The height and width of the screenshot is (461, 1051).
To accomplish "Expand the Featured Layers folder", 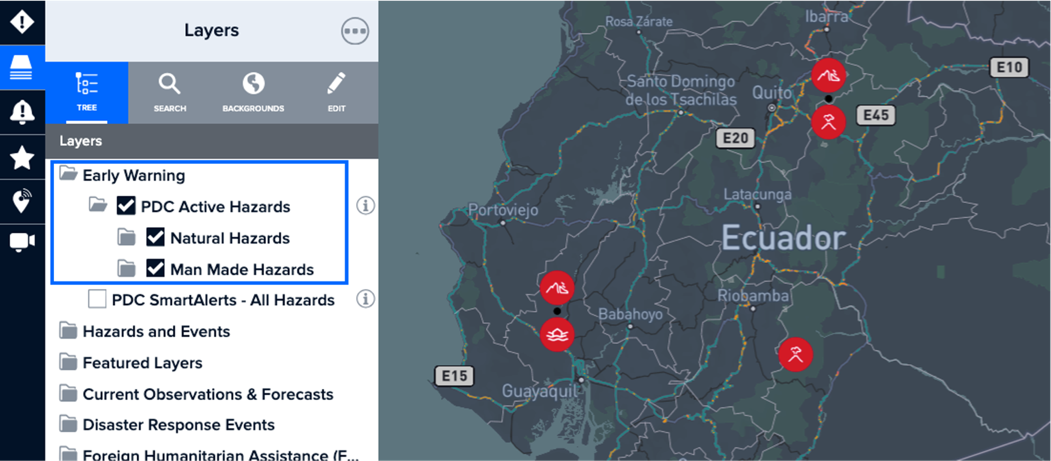I will [x=68, y=363].
